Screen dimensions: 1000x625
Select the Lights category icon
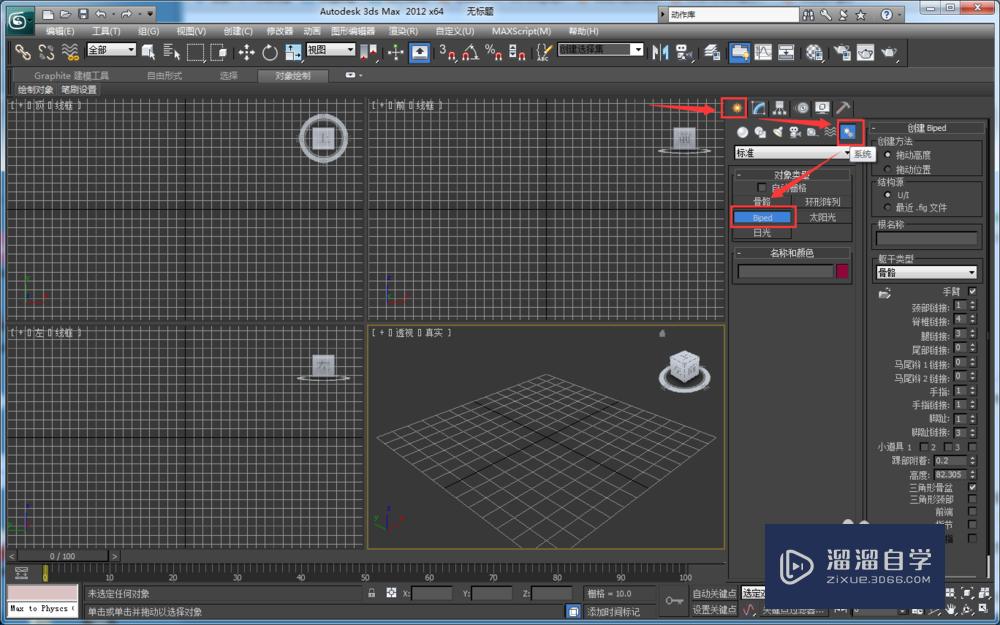click(777, 132)
